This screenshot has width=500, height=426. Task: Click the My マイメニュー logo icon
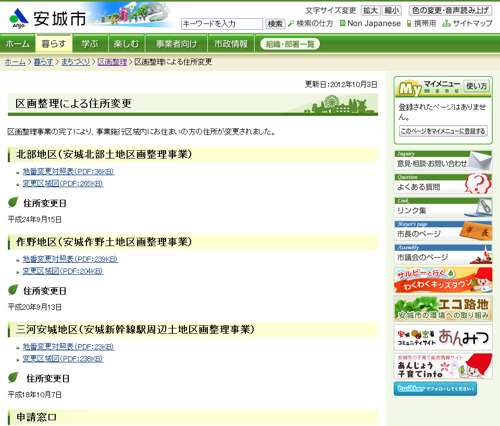coord(410,87)
